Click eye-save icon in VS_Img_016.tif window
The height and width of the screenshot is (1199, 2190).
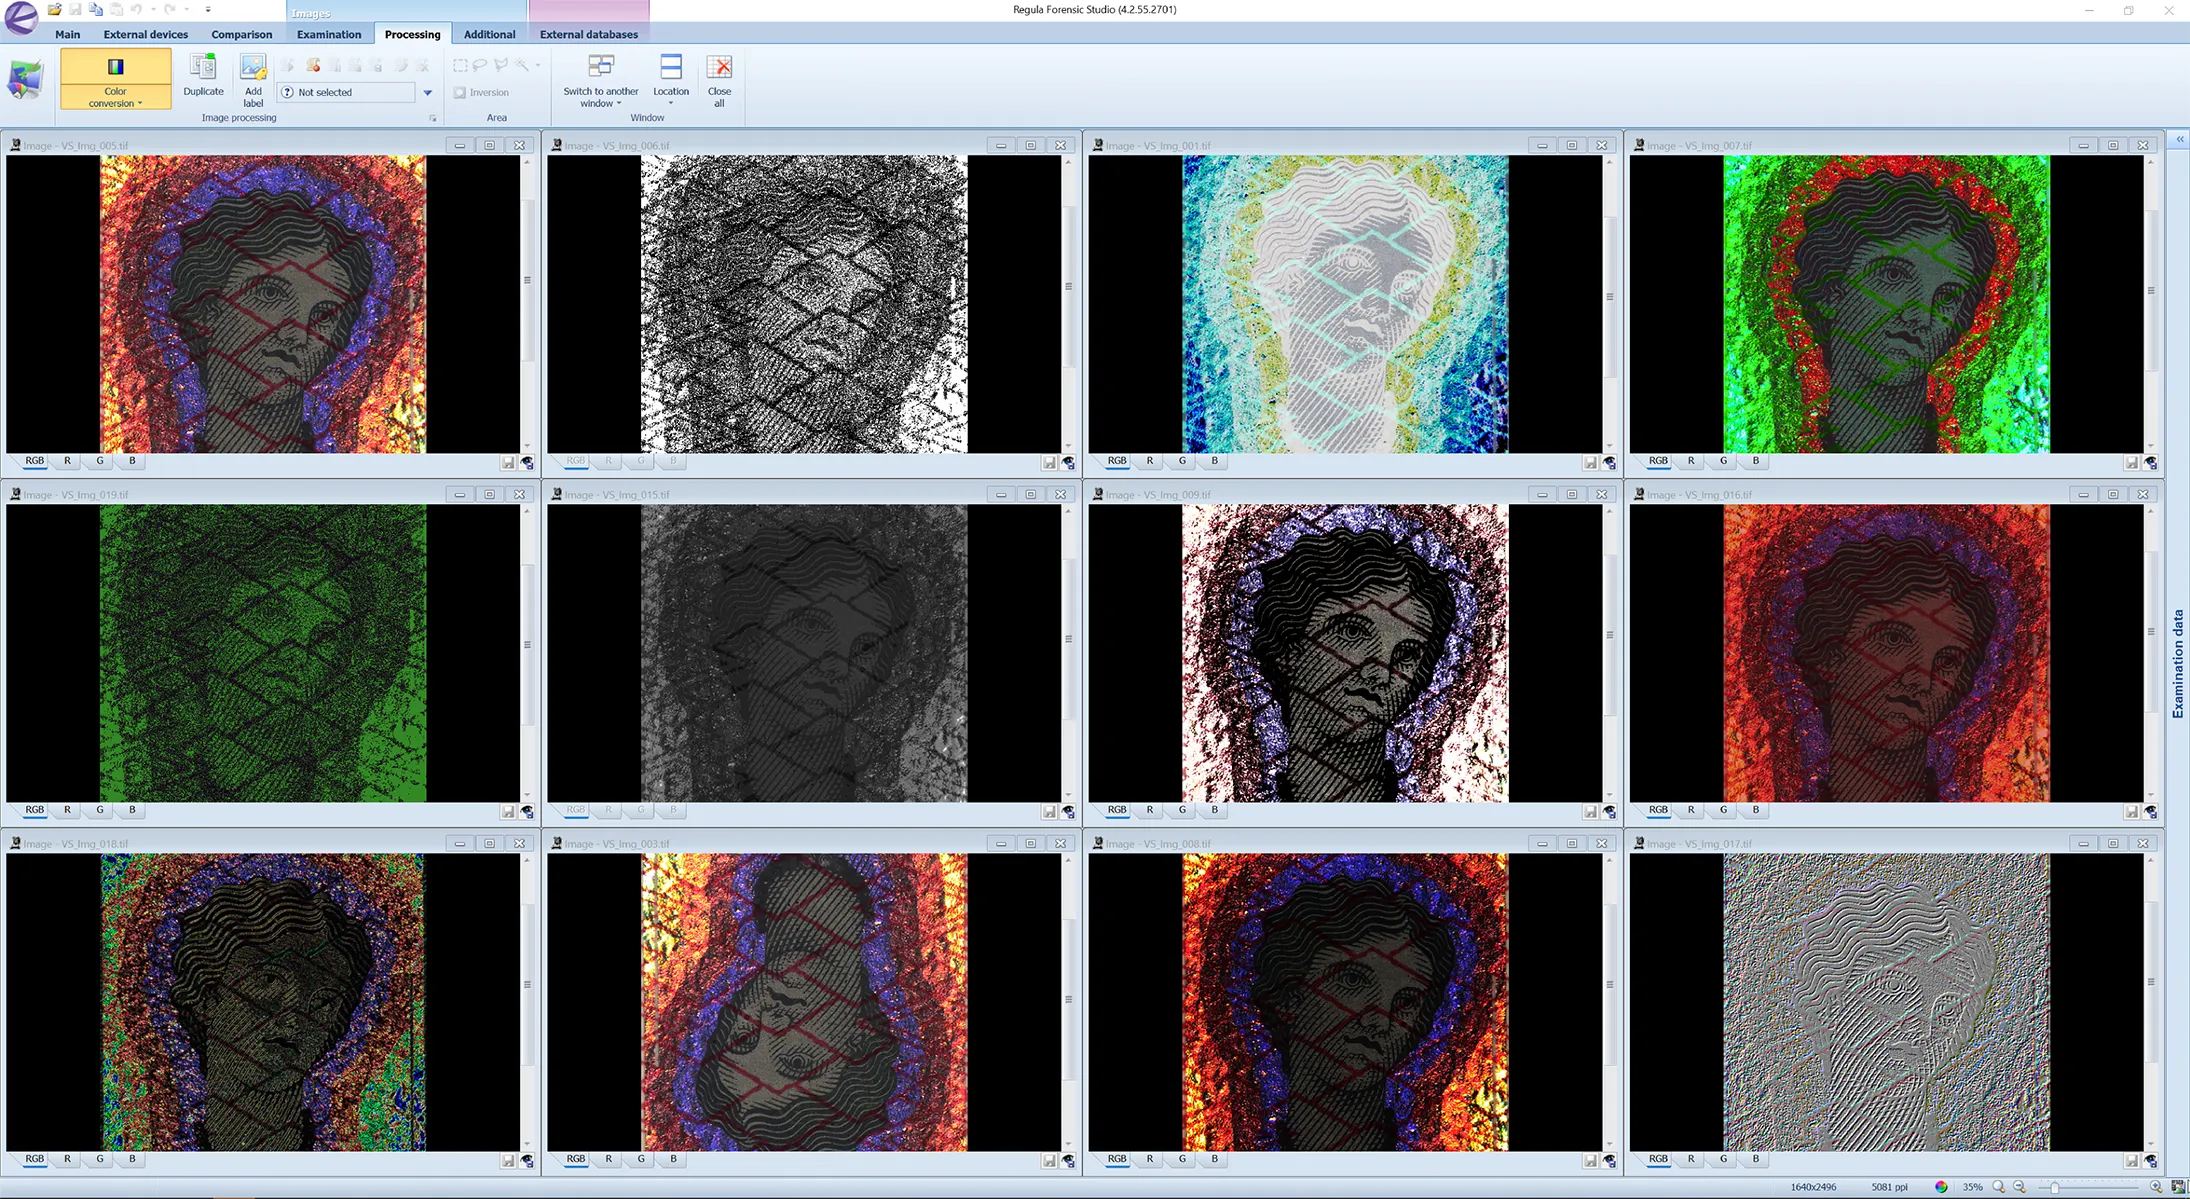[x=2150, y=811]
